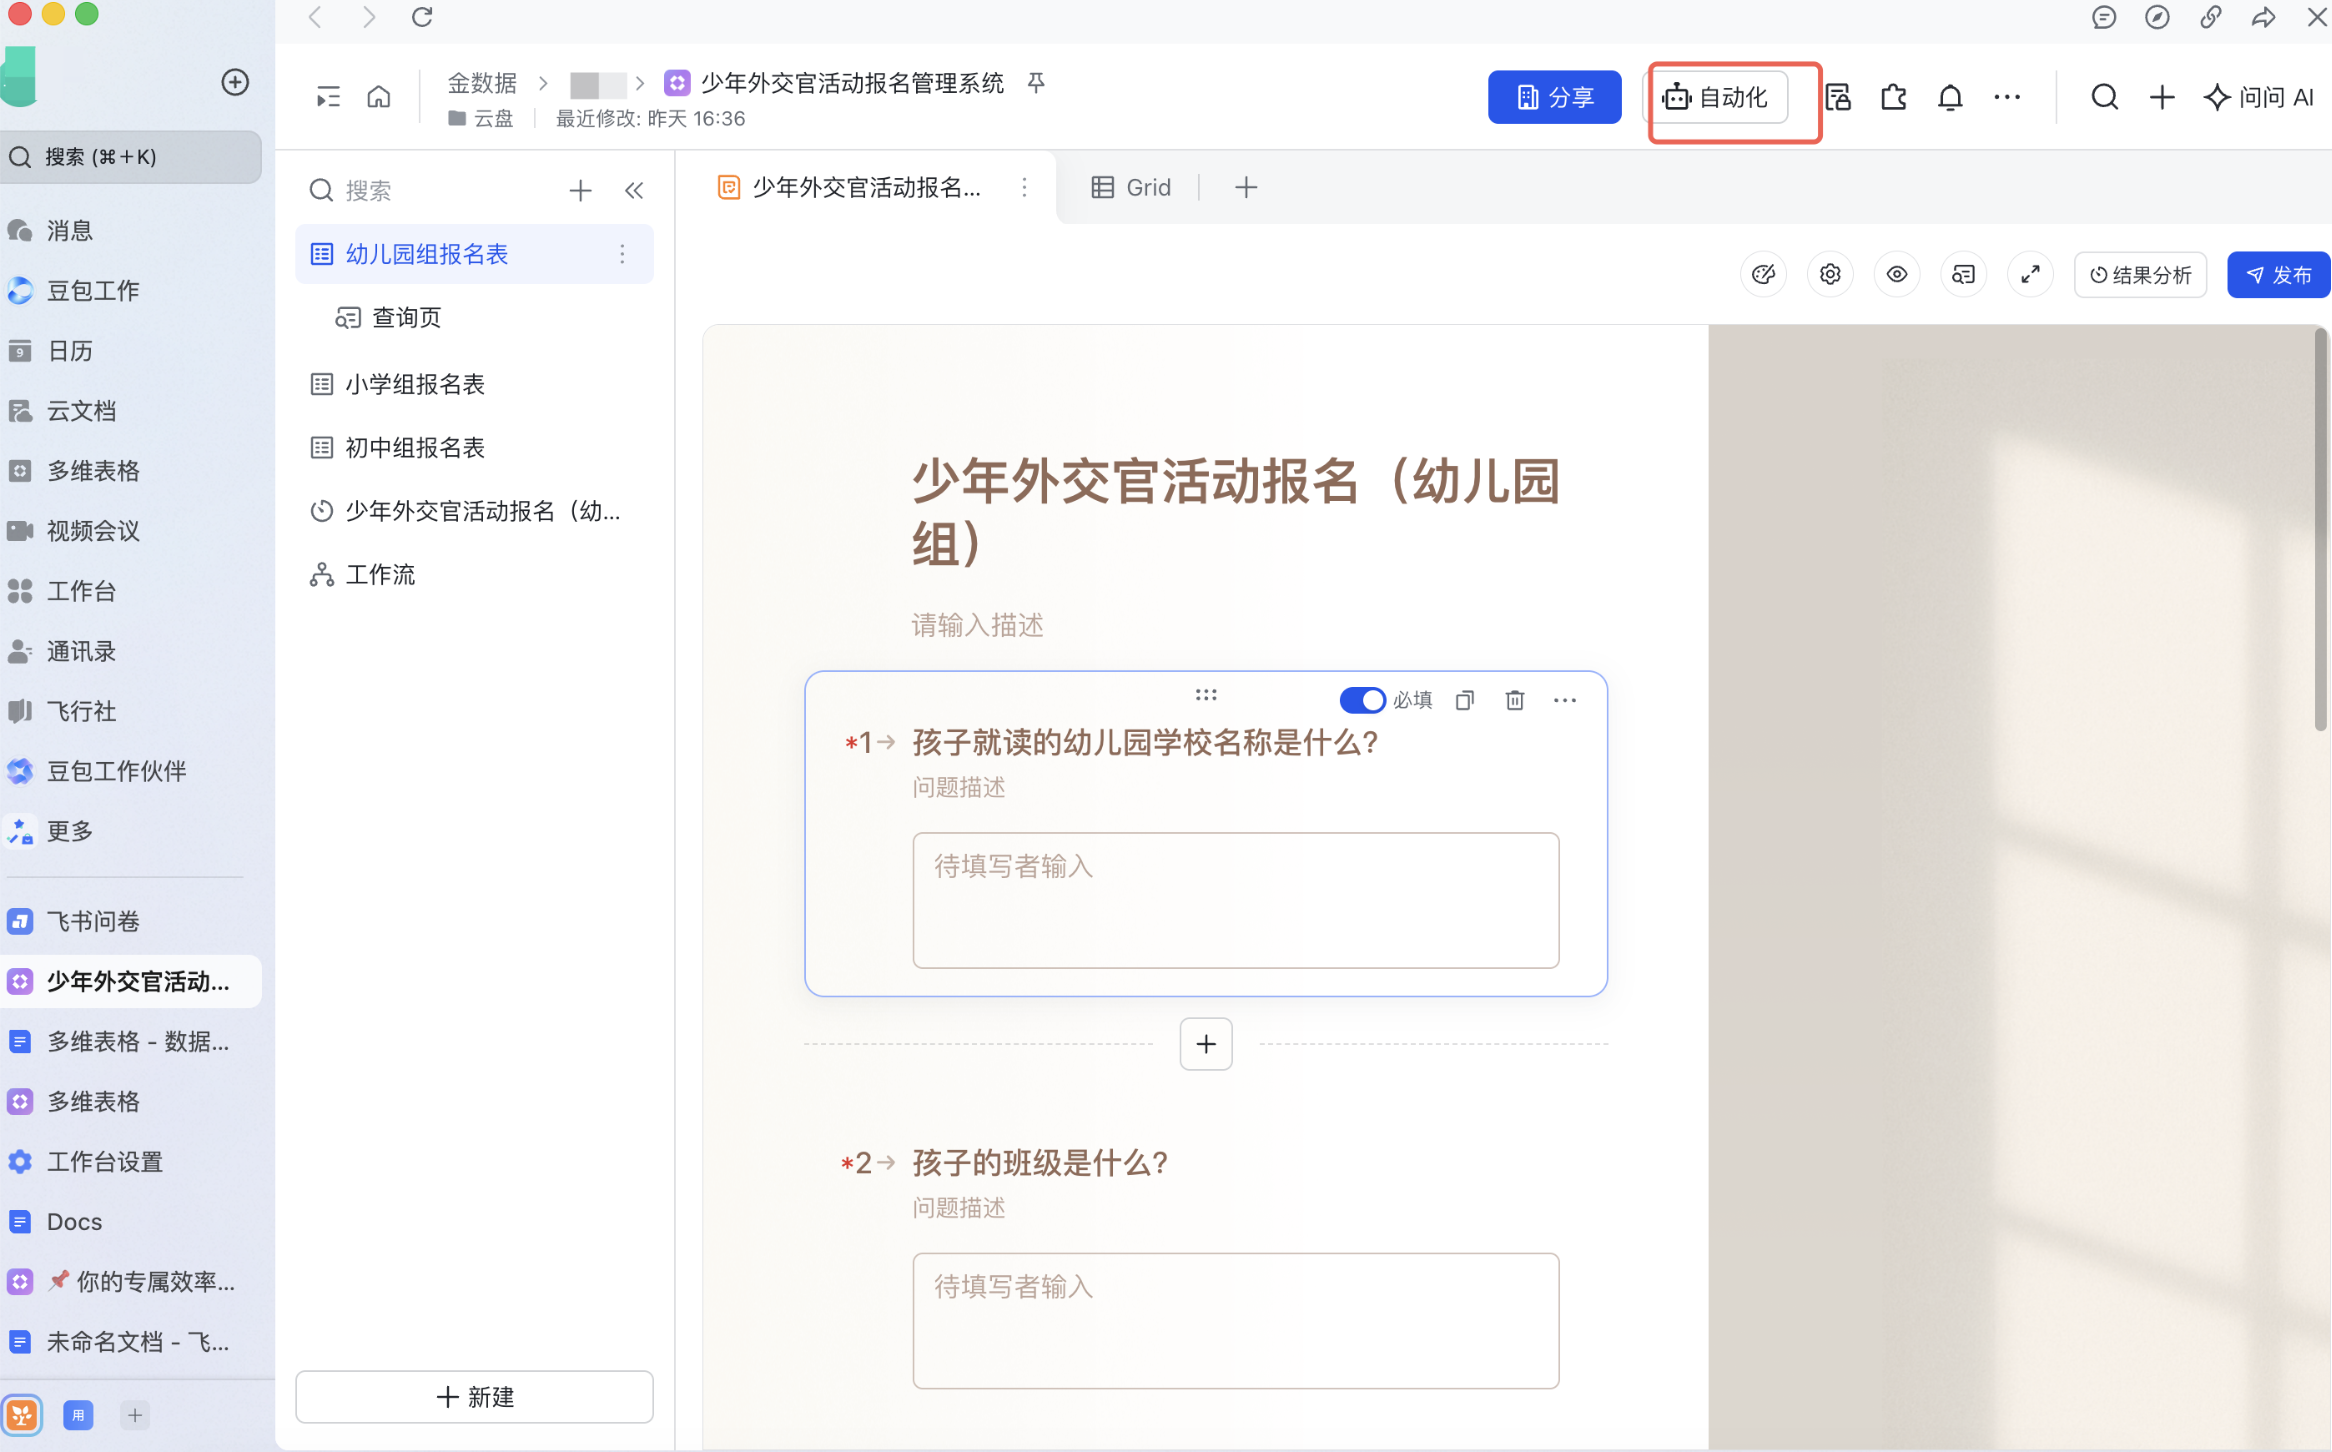Click the drag handle dots on question 1
The width and height of the screenshot is (2332, 1452).
click(x=1206, y=695)
